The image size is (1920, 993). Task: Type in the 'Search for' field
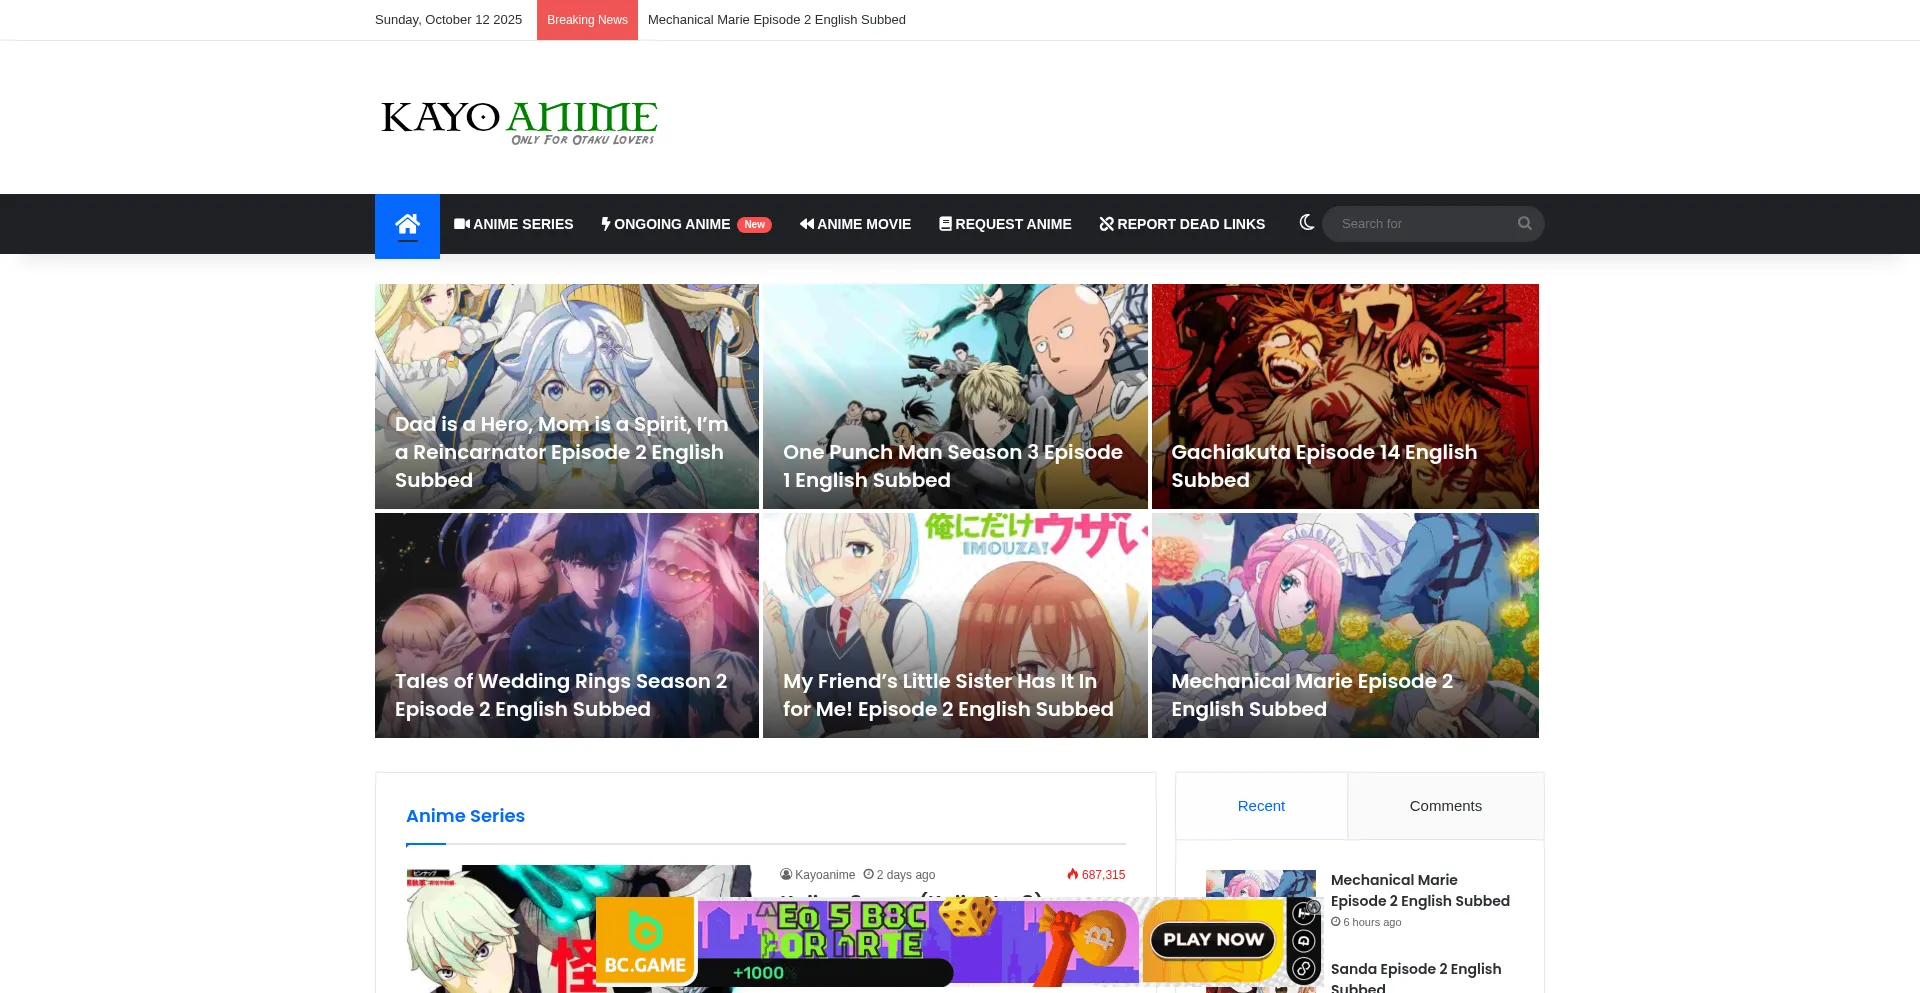[1420, 224]
